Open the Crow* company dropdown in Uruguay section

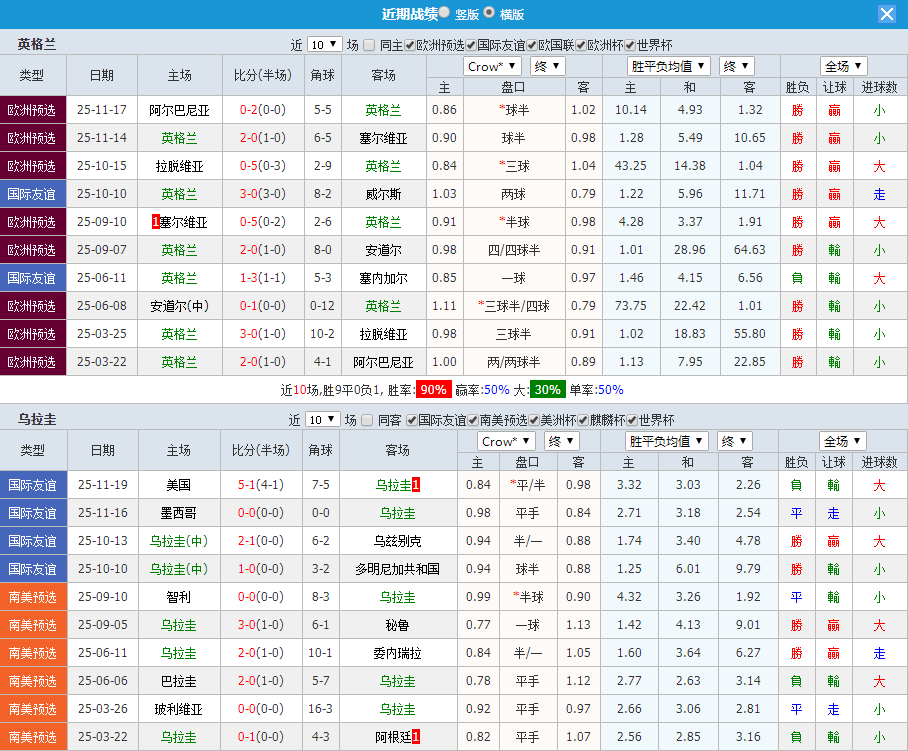[x=505, y=440]
